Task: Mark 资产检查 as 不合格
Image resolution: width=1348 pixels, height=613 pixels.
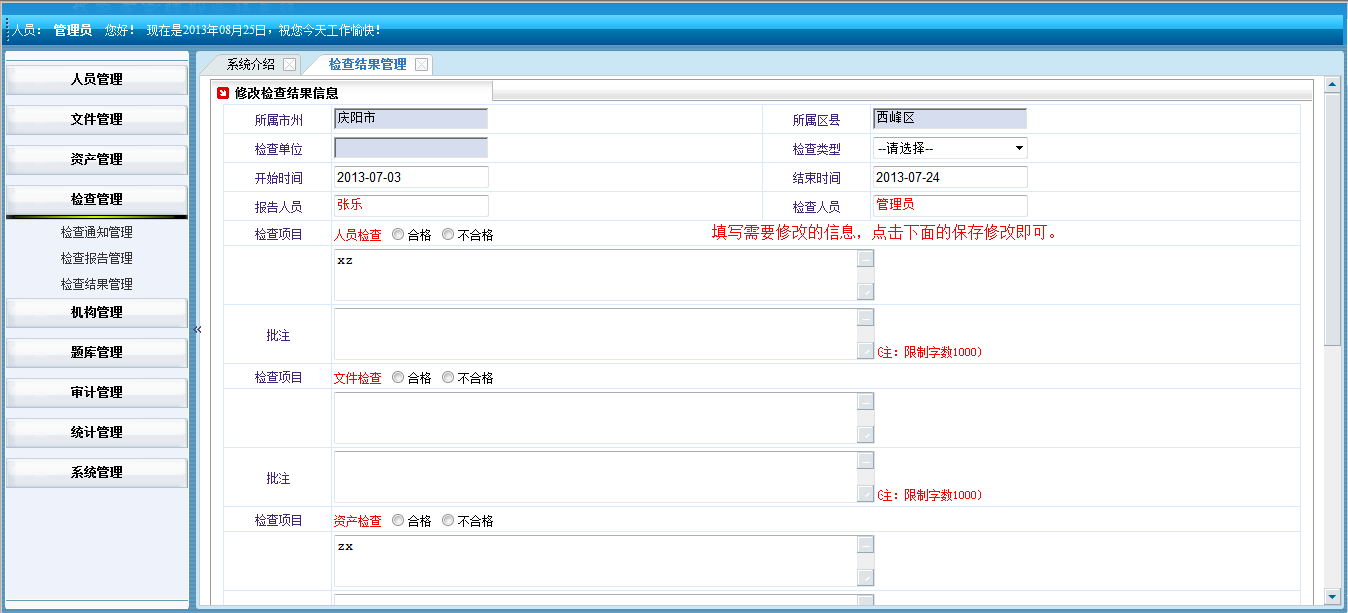Action: [448, 521]
